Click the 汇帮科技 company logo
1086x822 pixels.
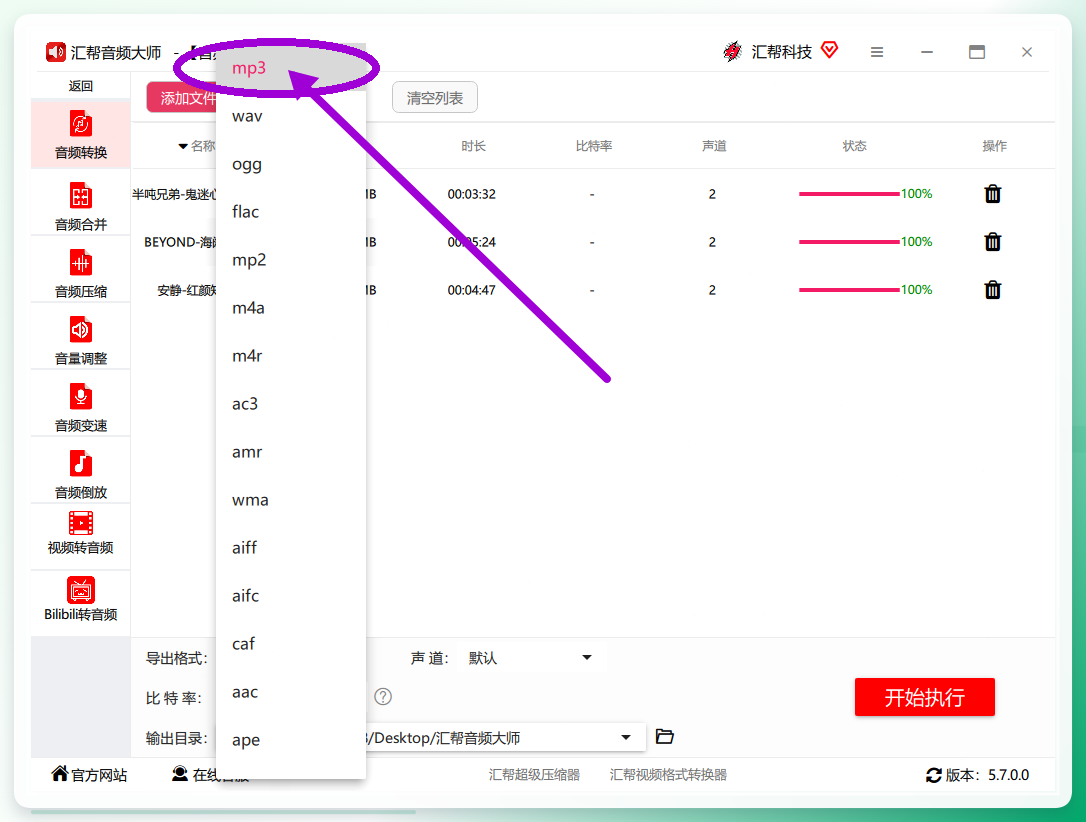click(x=732, y=51)
